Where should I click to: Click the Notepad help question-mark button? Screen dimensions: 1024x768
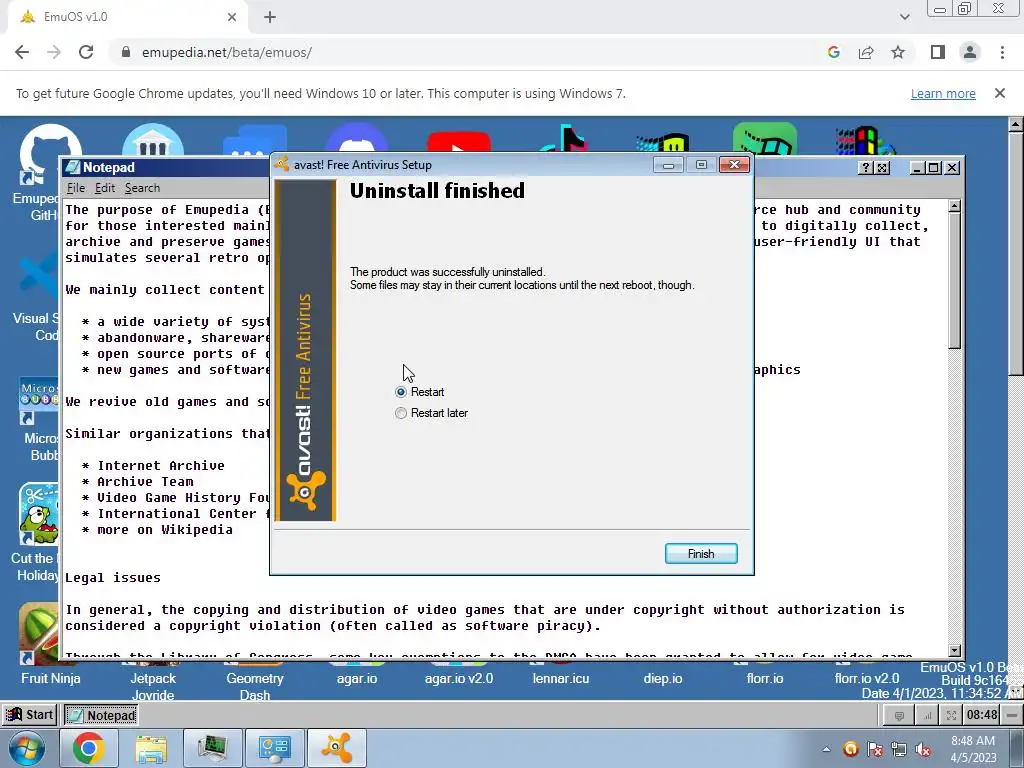tap(865, 168)
